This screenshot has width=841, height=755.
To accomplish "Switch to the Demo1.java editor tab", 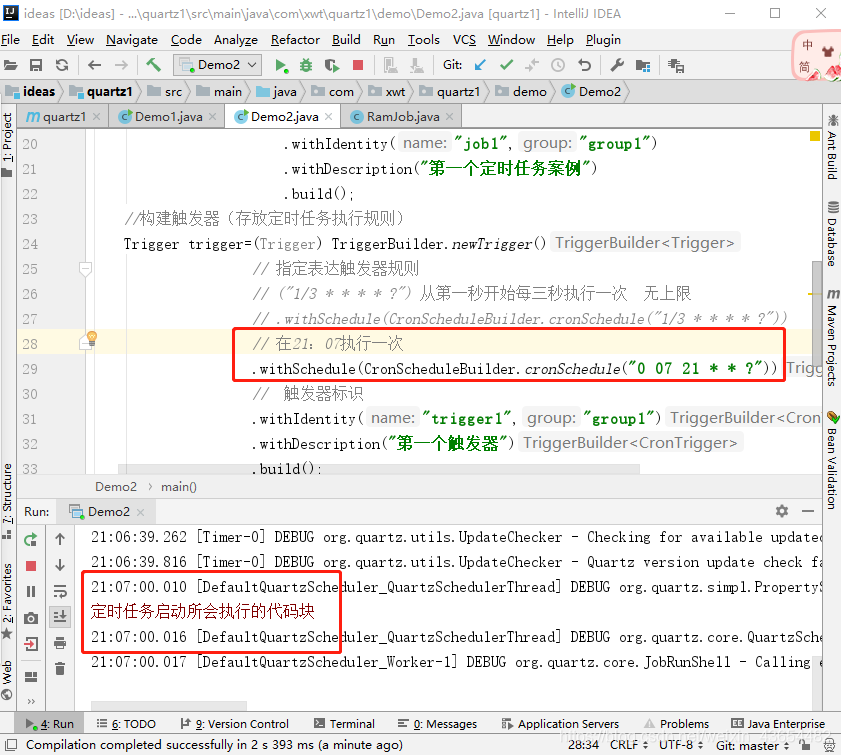I will (168, 116).
